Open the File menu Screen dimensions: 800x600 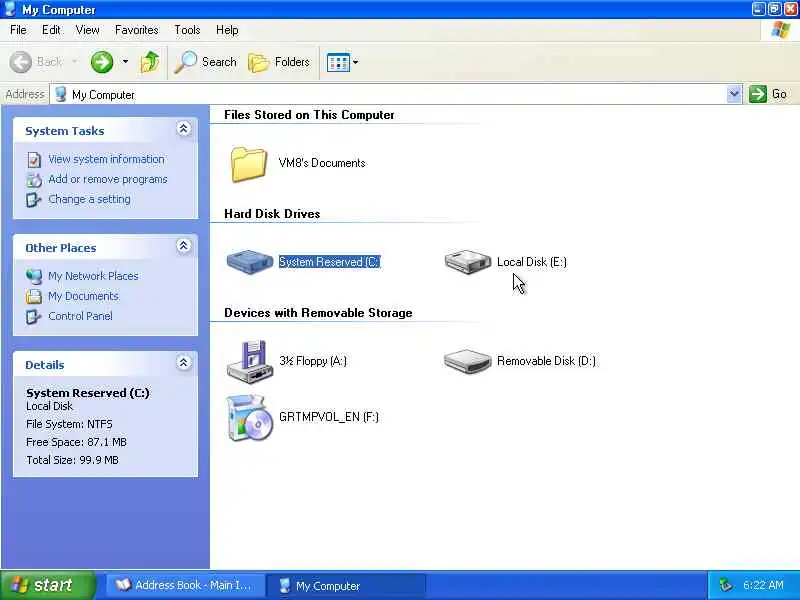[18, 30]
